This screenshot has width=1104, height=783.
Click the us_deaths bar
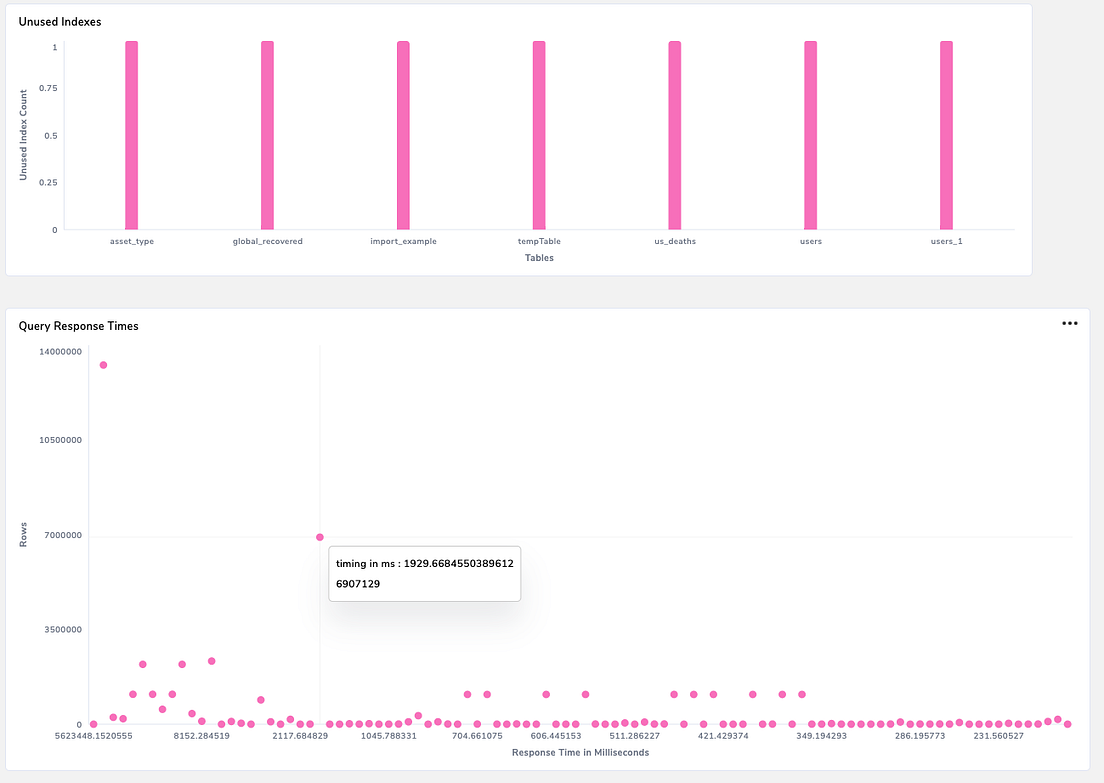tap(675, 135)
